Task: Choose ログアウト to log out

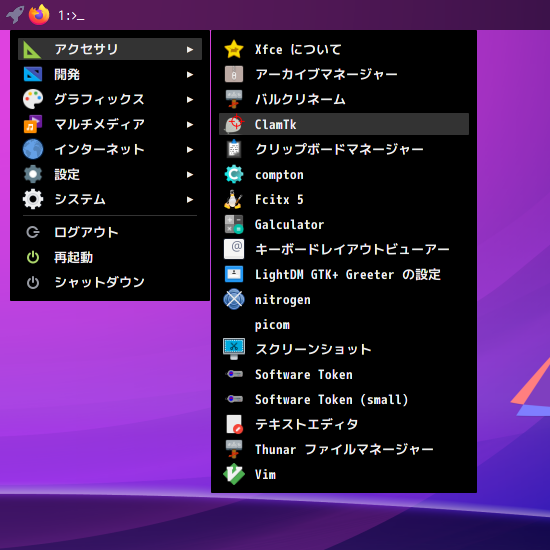Action: click(110, 232)
